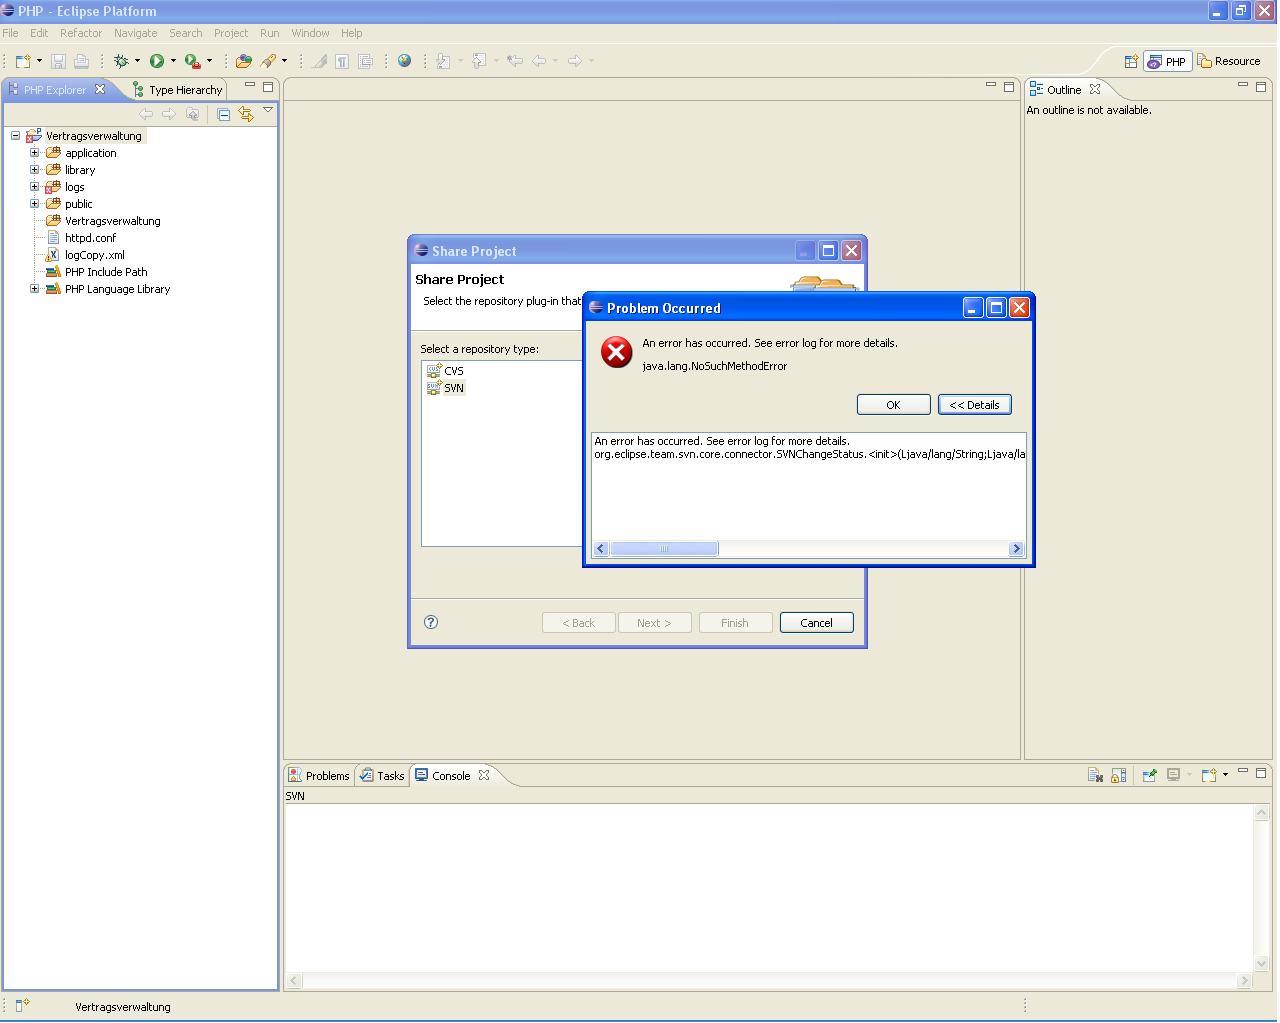Image resolution: width=1280 pixels, height=1023 pixels.
Task: Open the Navigate menu
Action: (x=135, y=33)
